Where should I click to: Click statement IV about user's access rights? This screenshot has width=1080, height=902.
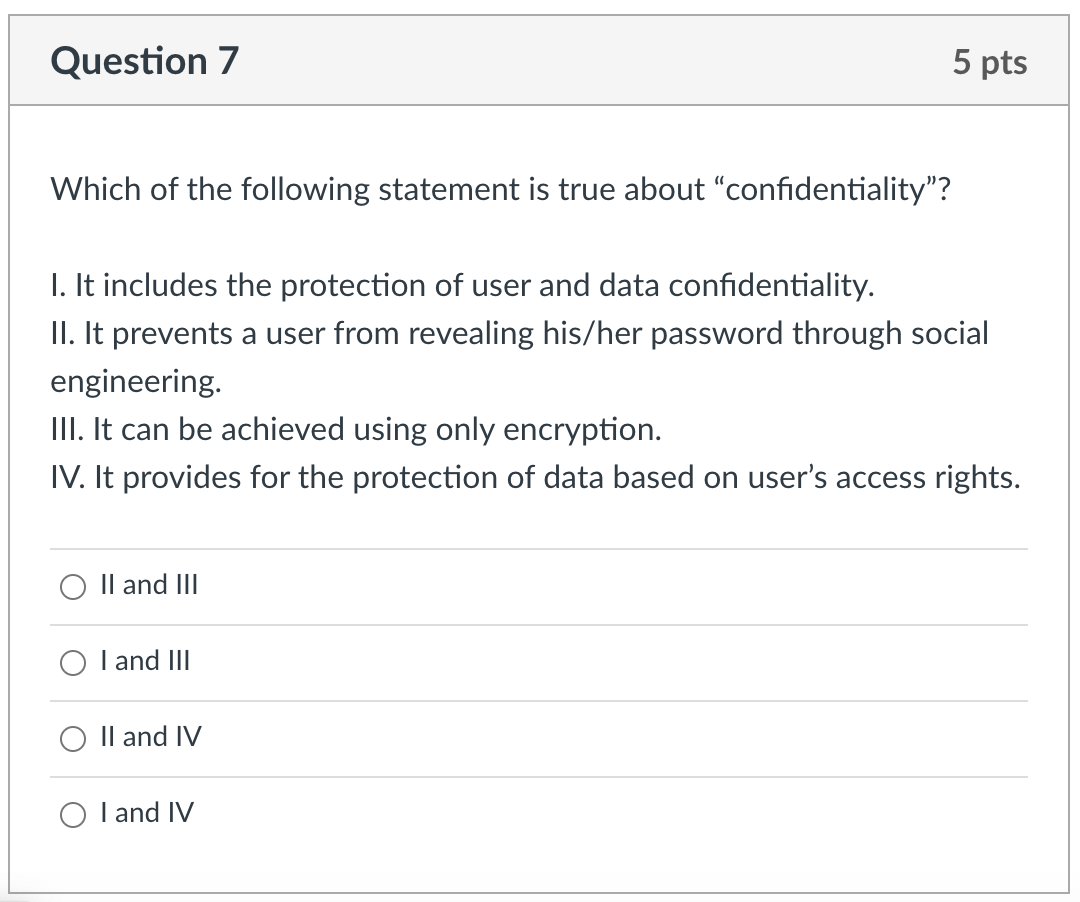pos(535,478)
